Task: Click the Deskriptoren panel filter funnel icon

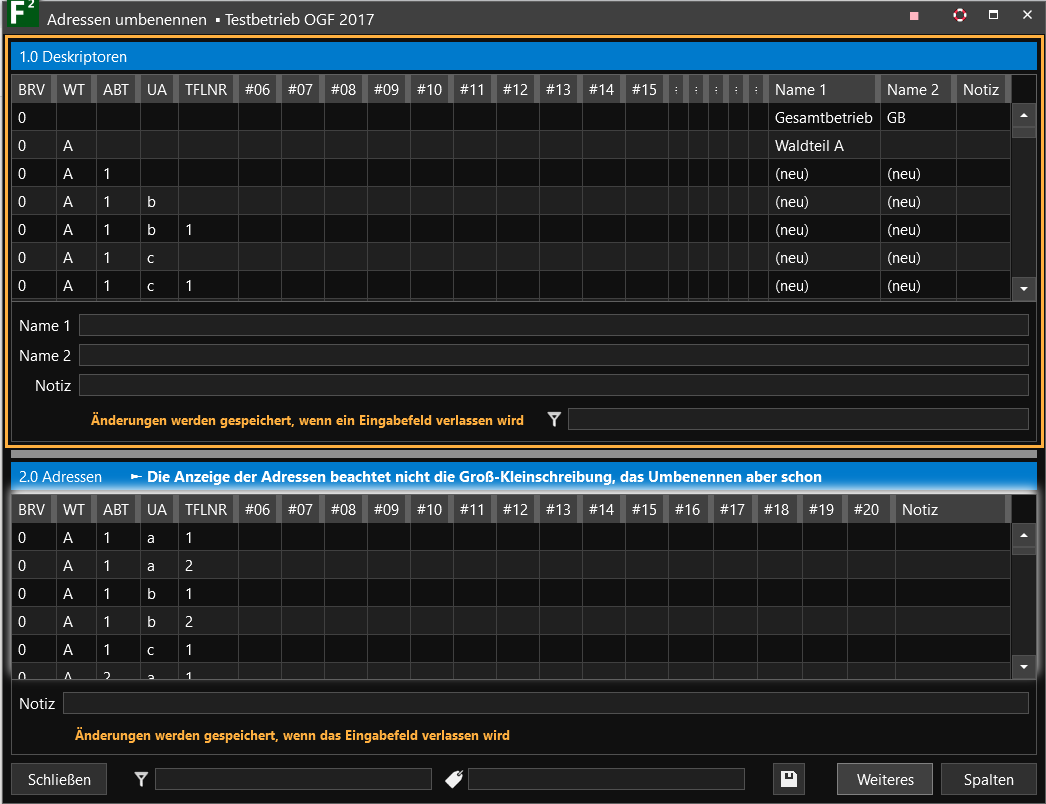Action: [x=555, y=420]
